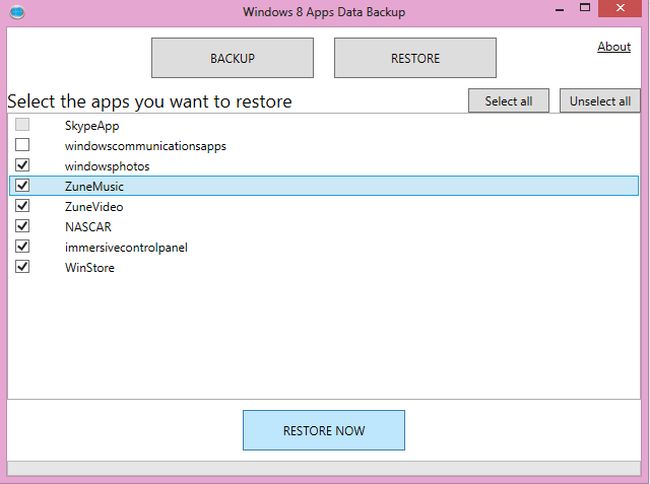Screen dimensions: 650x484
Task: Maximize the application window
Action: pyautogui.click(x=585, y=8)
